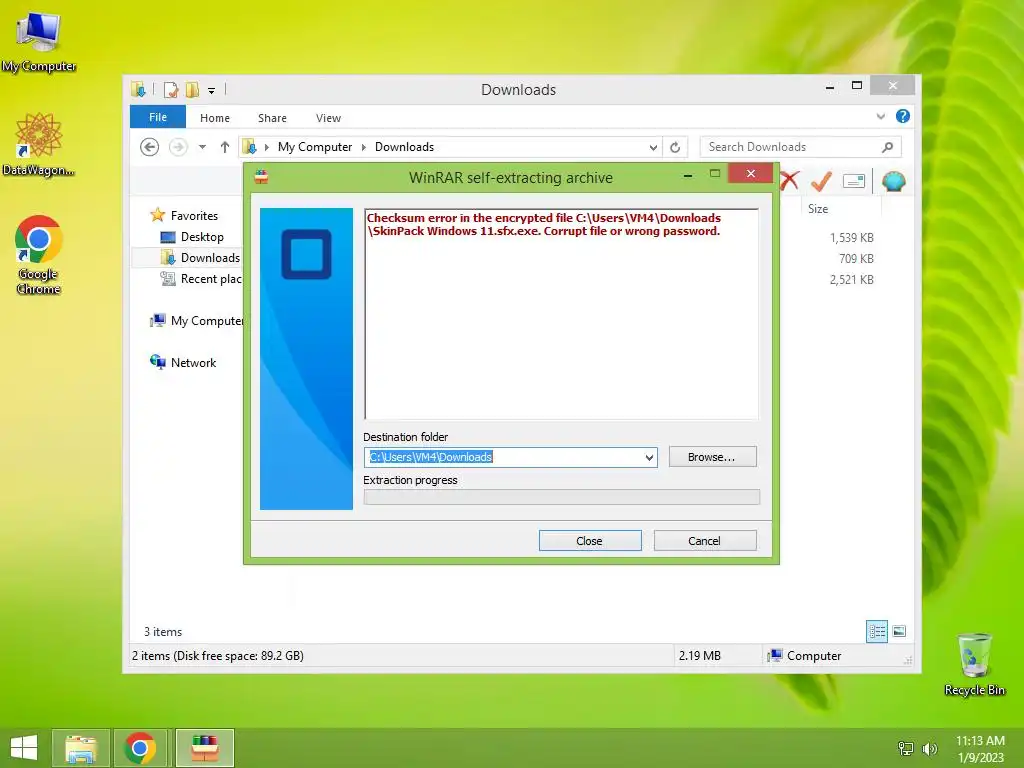The image size is (1024, 768).
Task: Open Destination folder combo dropdown arrow
Action: (x=649, y=457)
